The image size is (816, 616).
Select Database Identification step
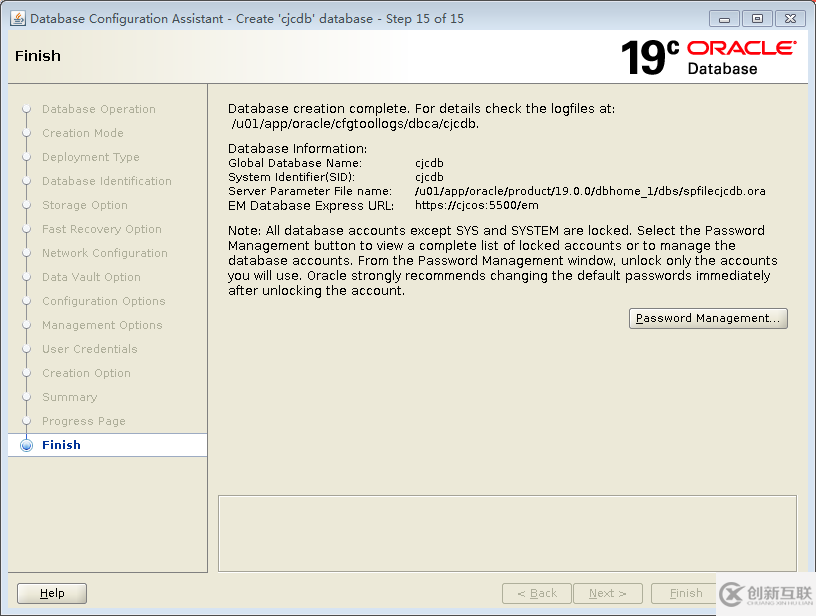pos(107,181)
